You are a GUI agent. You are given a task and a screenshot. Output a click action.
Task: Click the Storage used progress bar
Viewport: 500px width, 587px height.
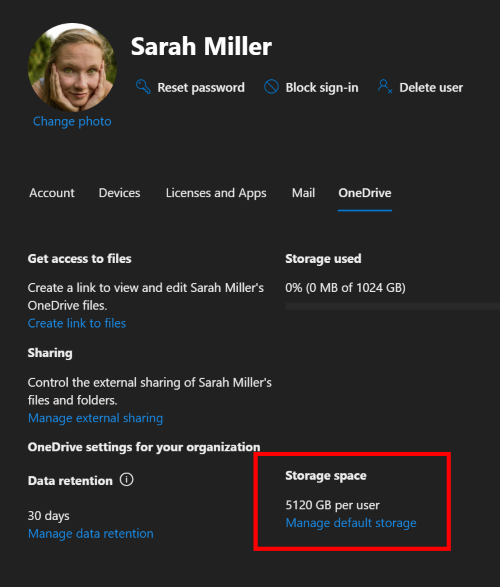click(393, 307)
